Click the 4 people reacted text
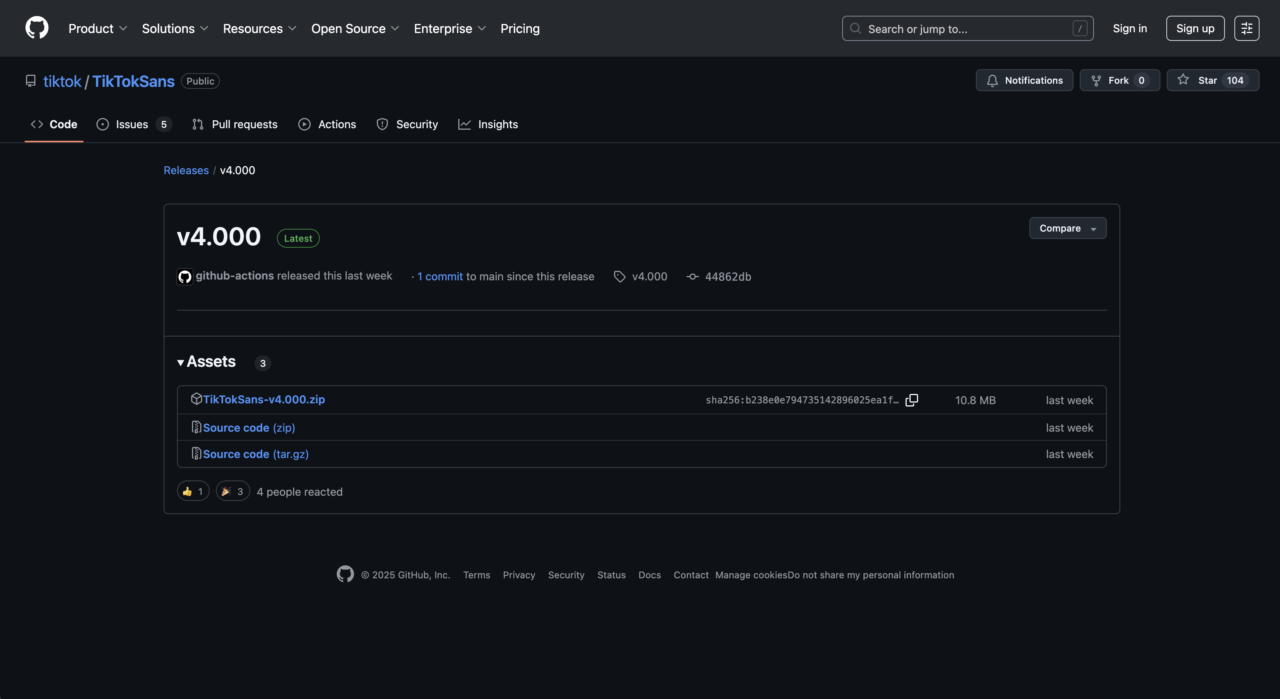 pyautogui.click(x=300, y=492)
